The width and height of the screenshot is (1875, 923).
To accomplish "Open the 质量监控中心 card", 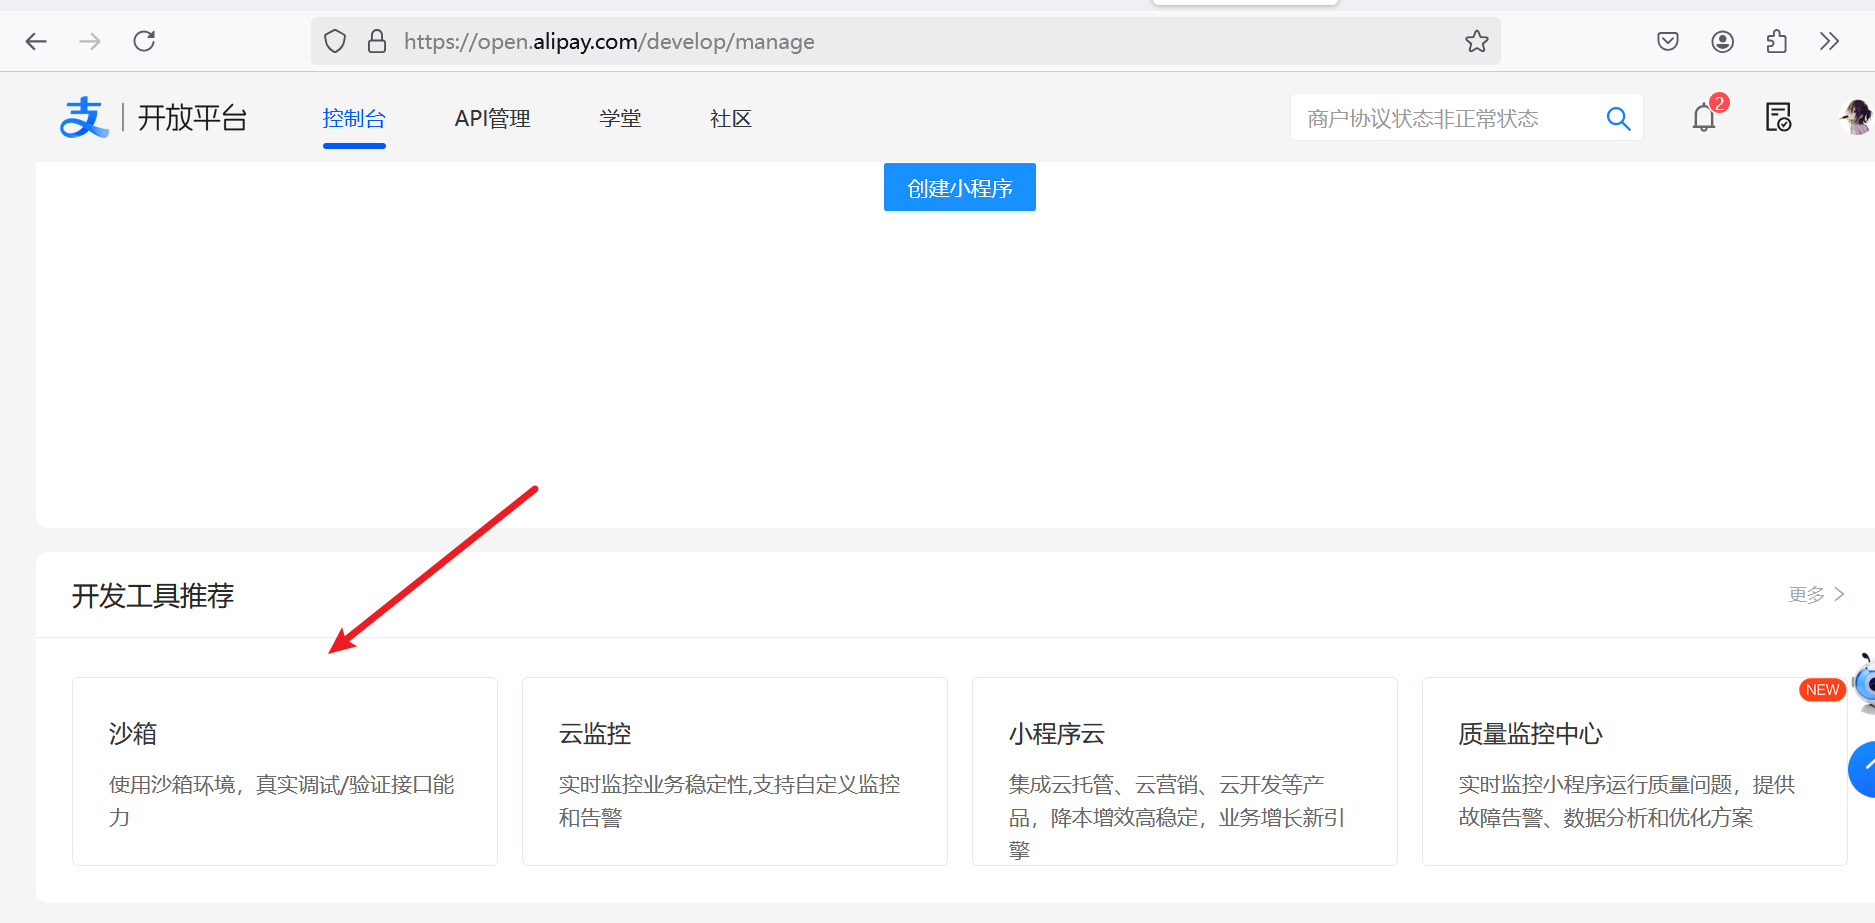I will (1633, 771).
